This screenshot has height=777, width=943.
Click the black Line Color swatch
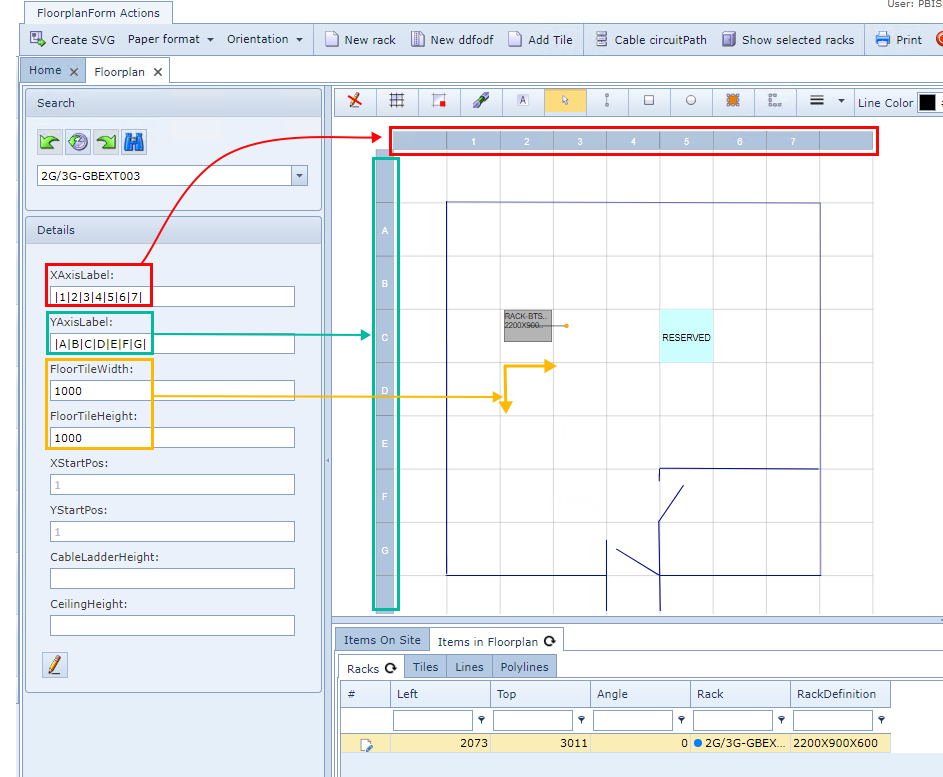click(x=927, y=103)
